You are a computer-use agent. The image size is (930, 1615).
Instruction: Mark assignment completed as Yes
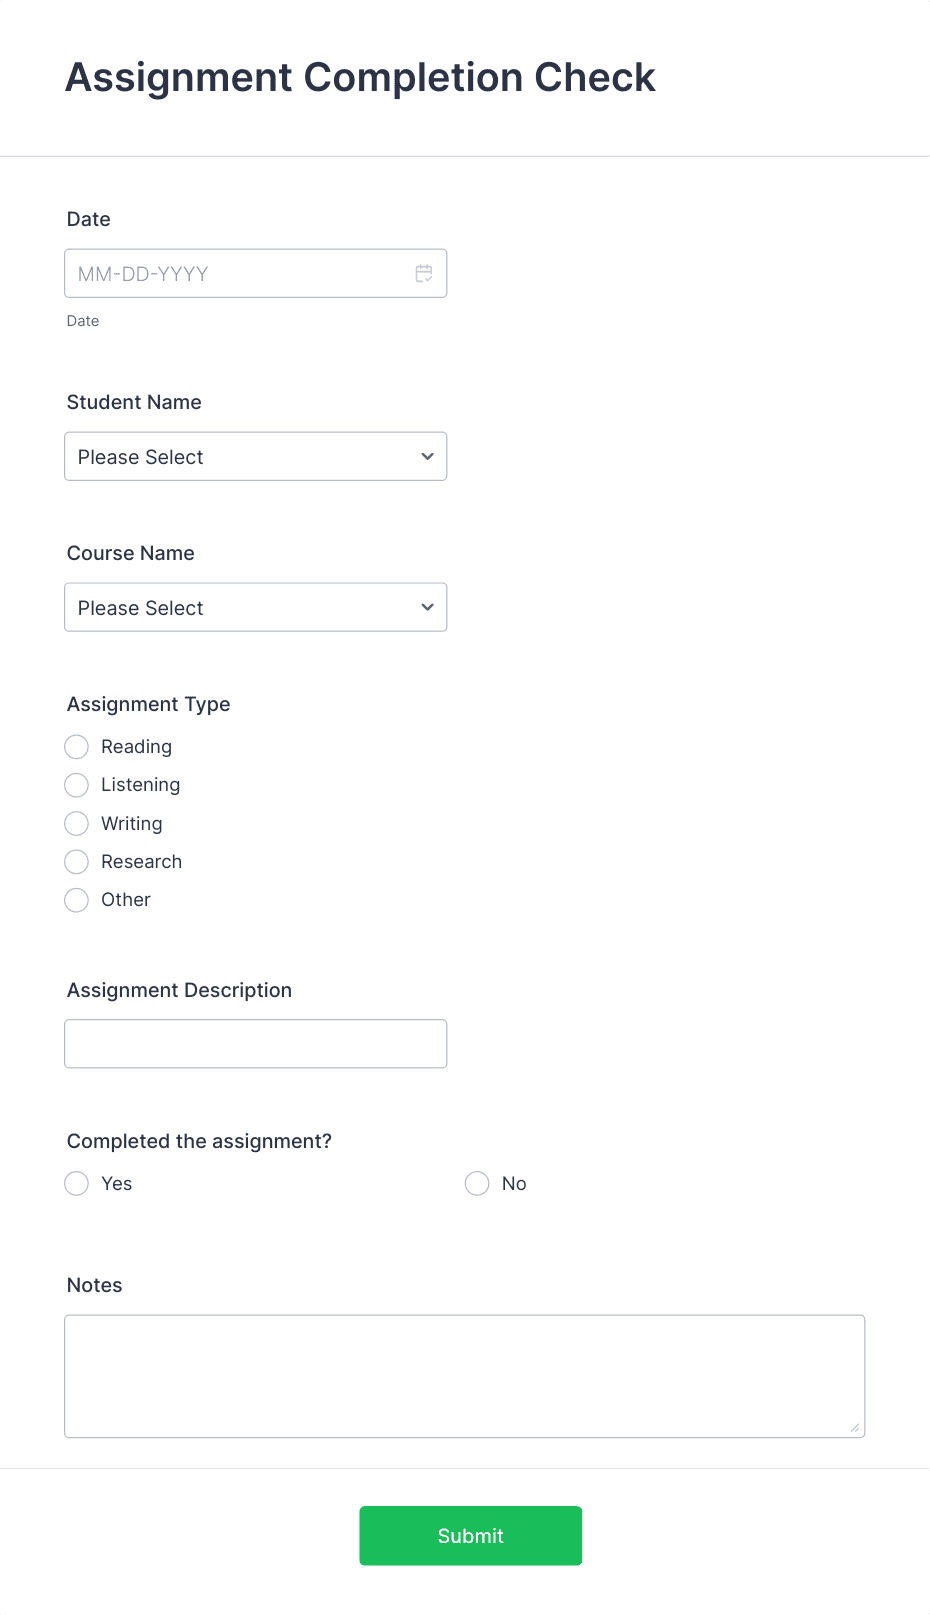coord(77,1184)
